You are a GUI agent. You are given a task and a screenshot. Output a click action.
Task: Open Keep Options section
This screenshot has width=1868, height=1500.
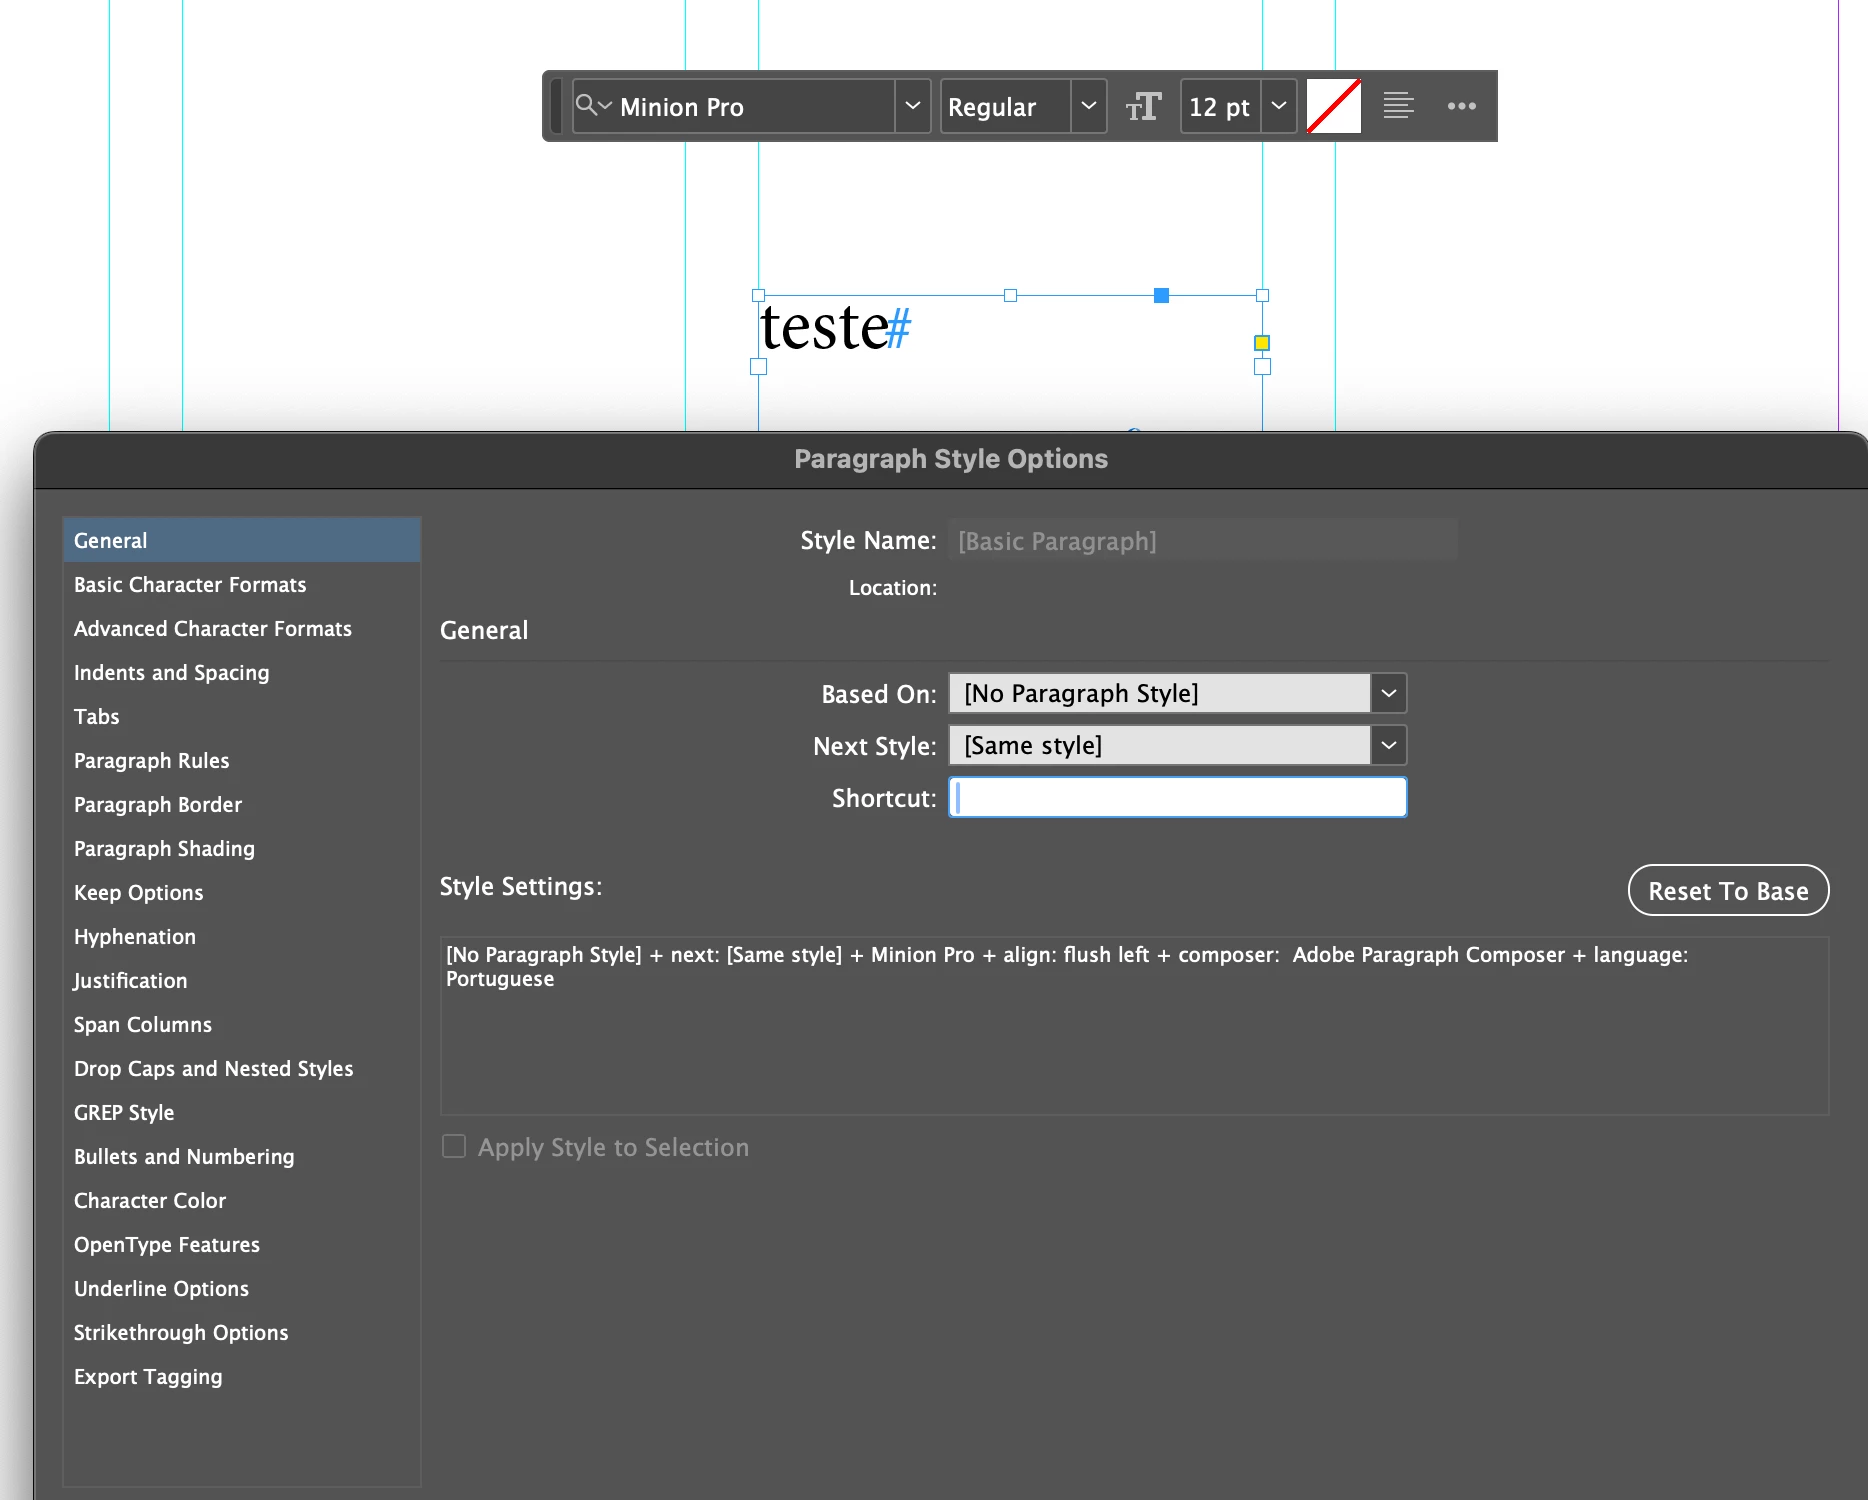(241, 892)
